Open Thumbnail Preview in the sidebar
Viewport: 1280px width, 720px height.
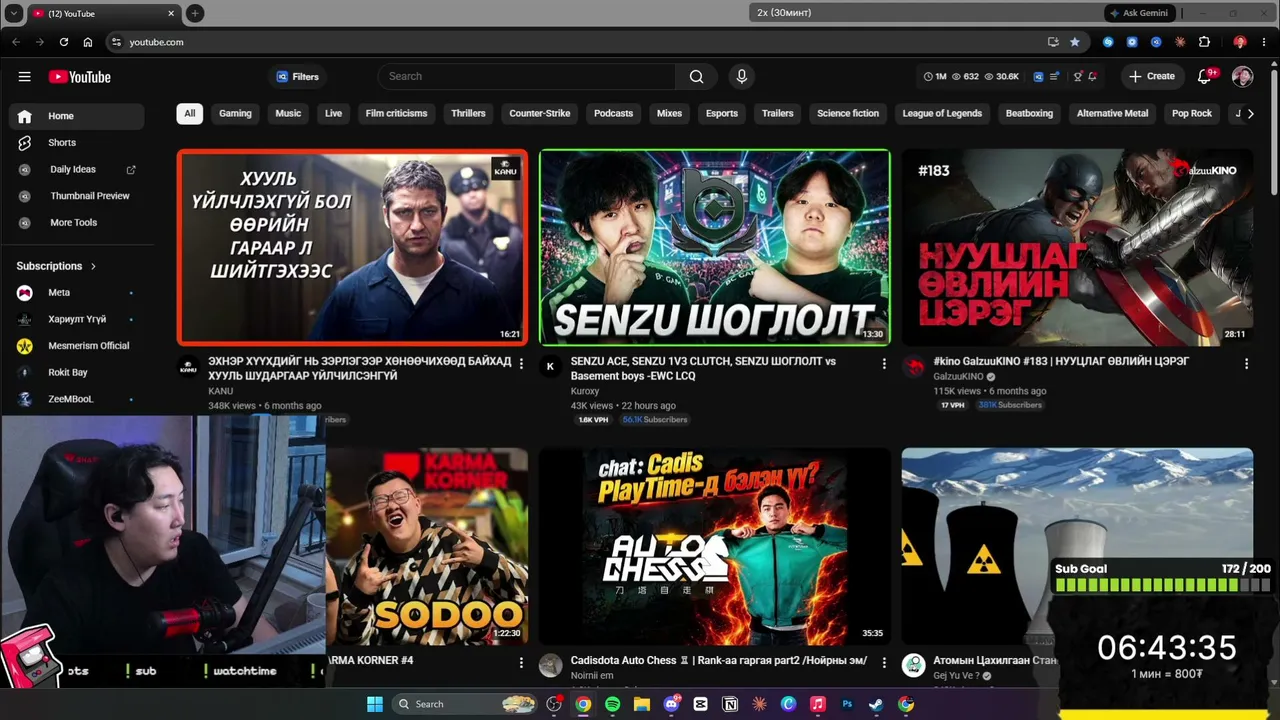[x=76, y=196]
